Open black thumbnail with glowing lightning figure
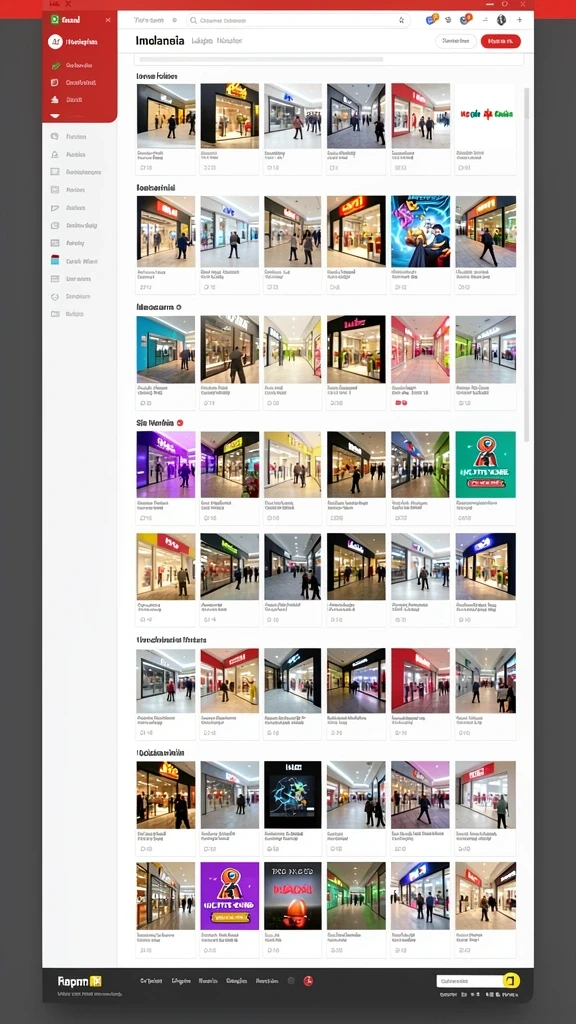Viewport: 576px width, 1024px height. (x=293, y=794)
